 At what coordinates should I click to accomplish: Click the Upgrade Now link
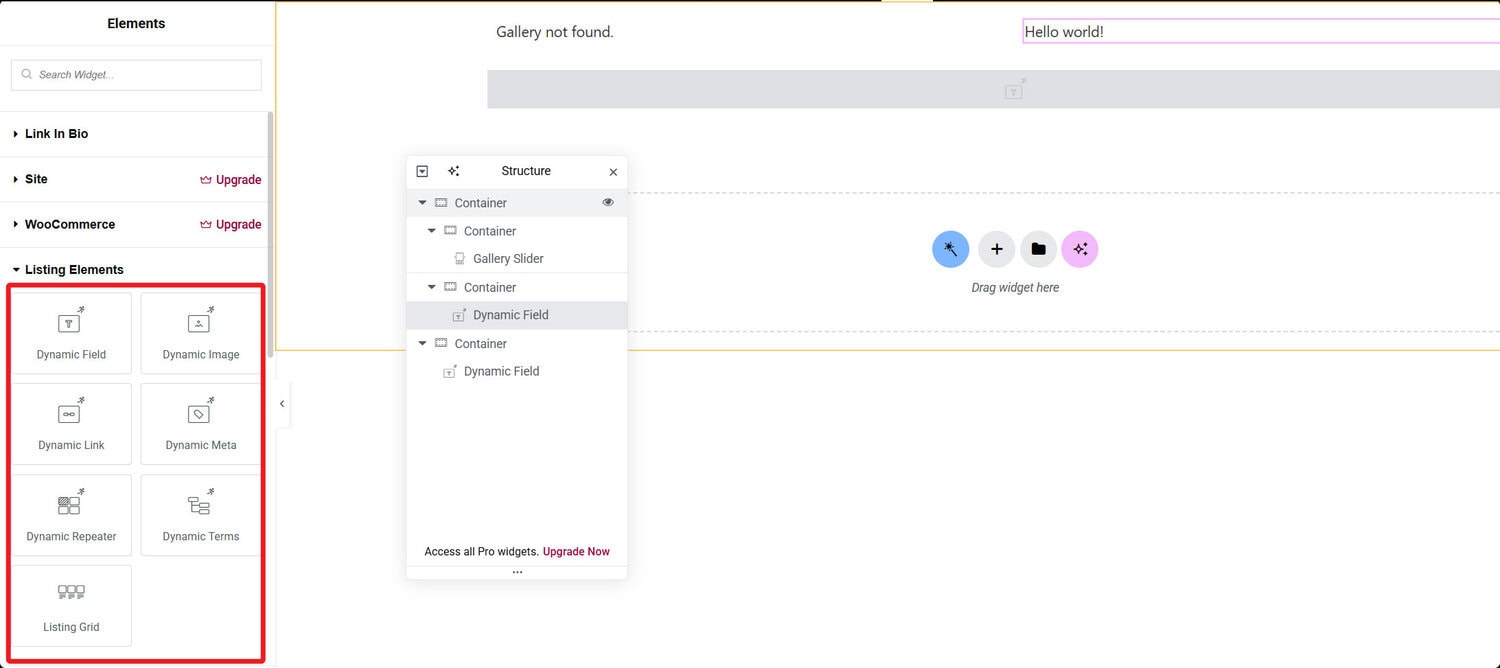(x=576, y=552)
